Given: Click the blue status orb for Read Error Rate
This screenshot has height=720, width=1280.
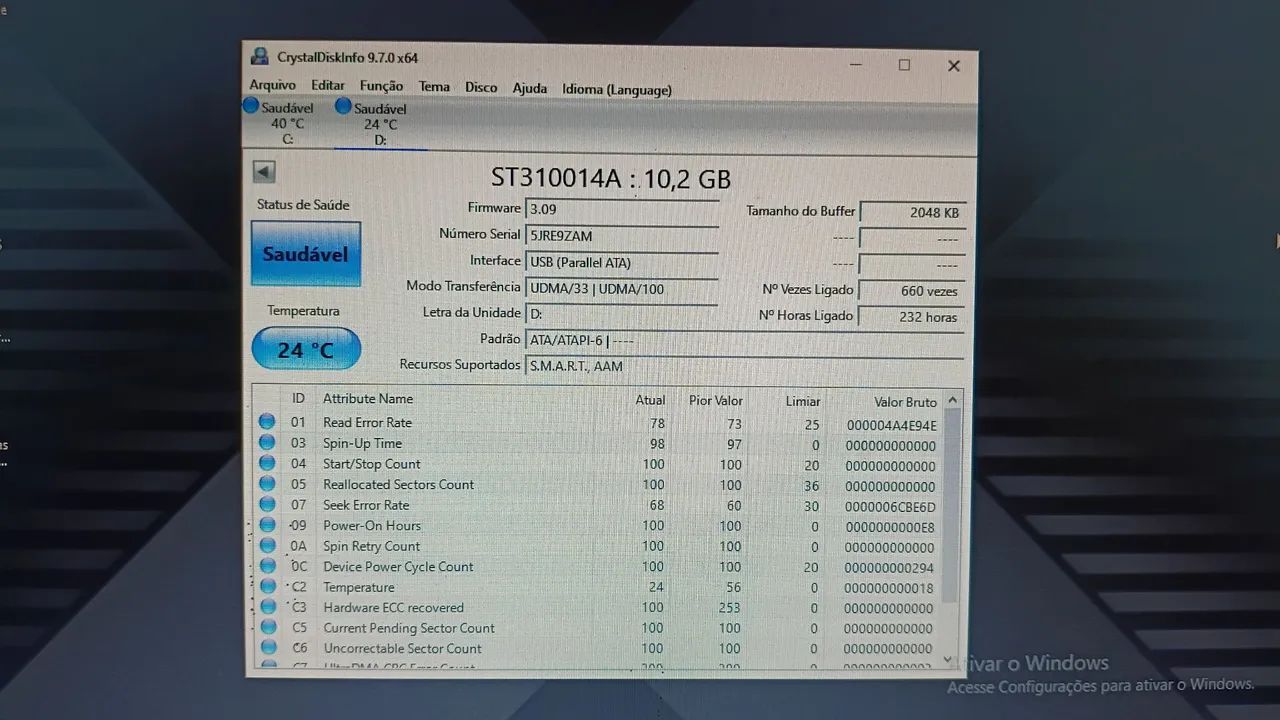Looking at the screenshot, I should click(267, 422).
